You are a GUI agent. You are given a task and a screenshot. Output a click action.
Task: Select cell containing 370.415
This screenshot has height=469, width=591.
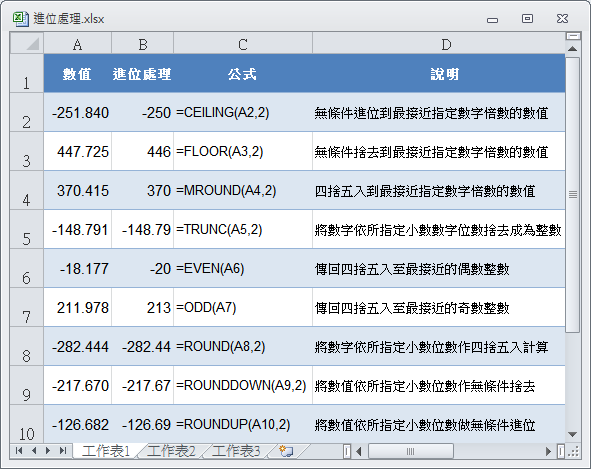click(77, 190)
